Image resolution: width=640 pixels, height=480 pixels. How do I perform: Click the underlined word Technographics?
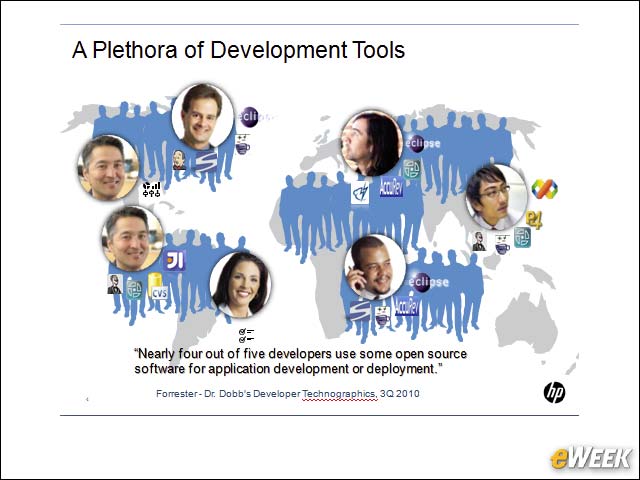coord(340,394)
